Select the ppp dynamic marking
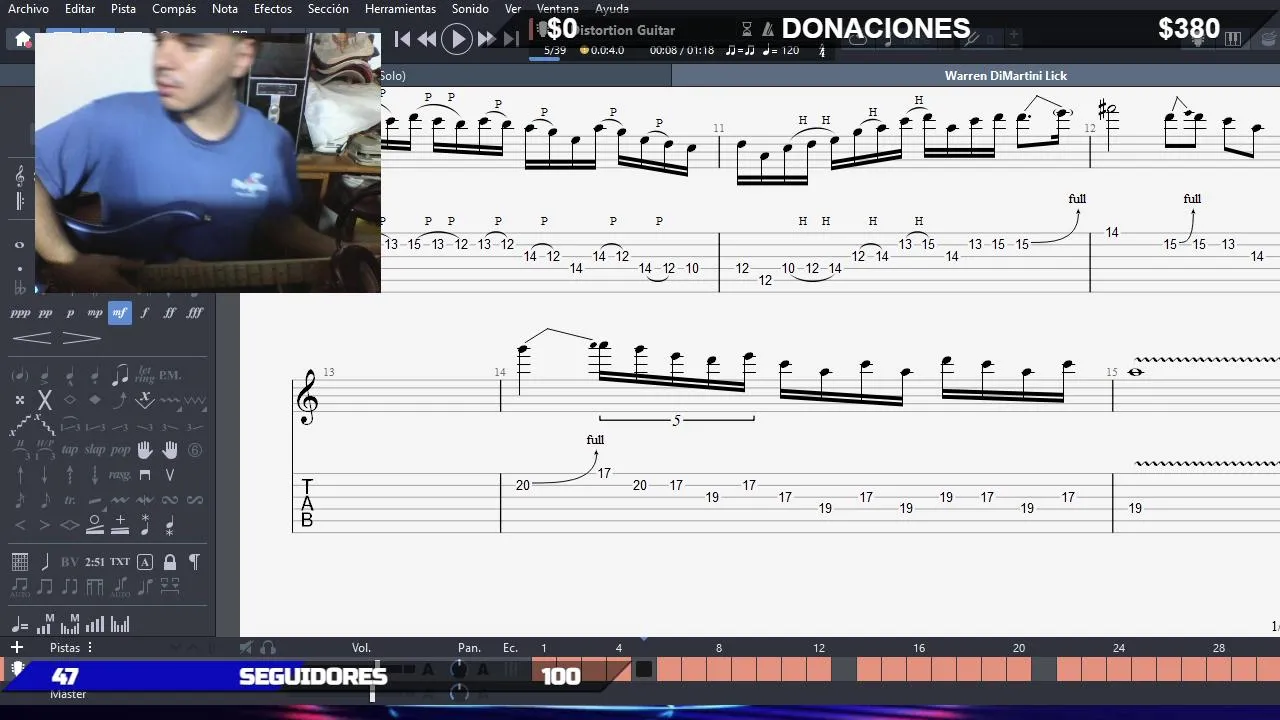The image size is (1280, 720). (x=20, y=313)
